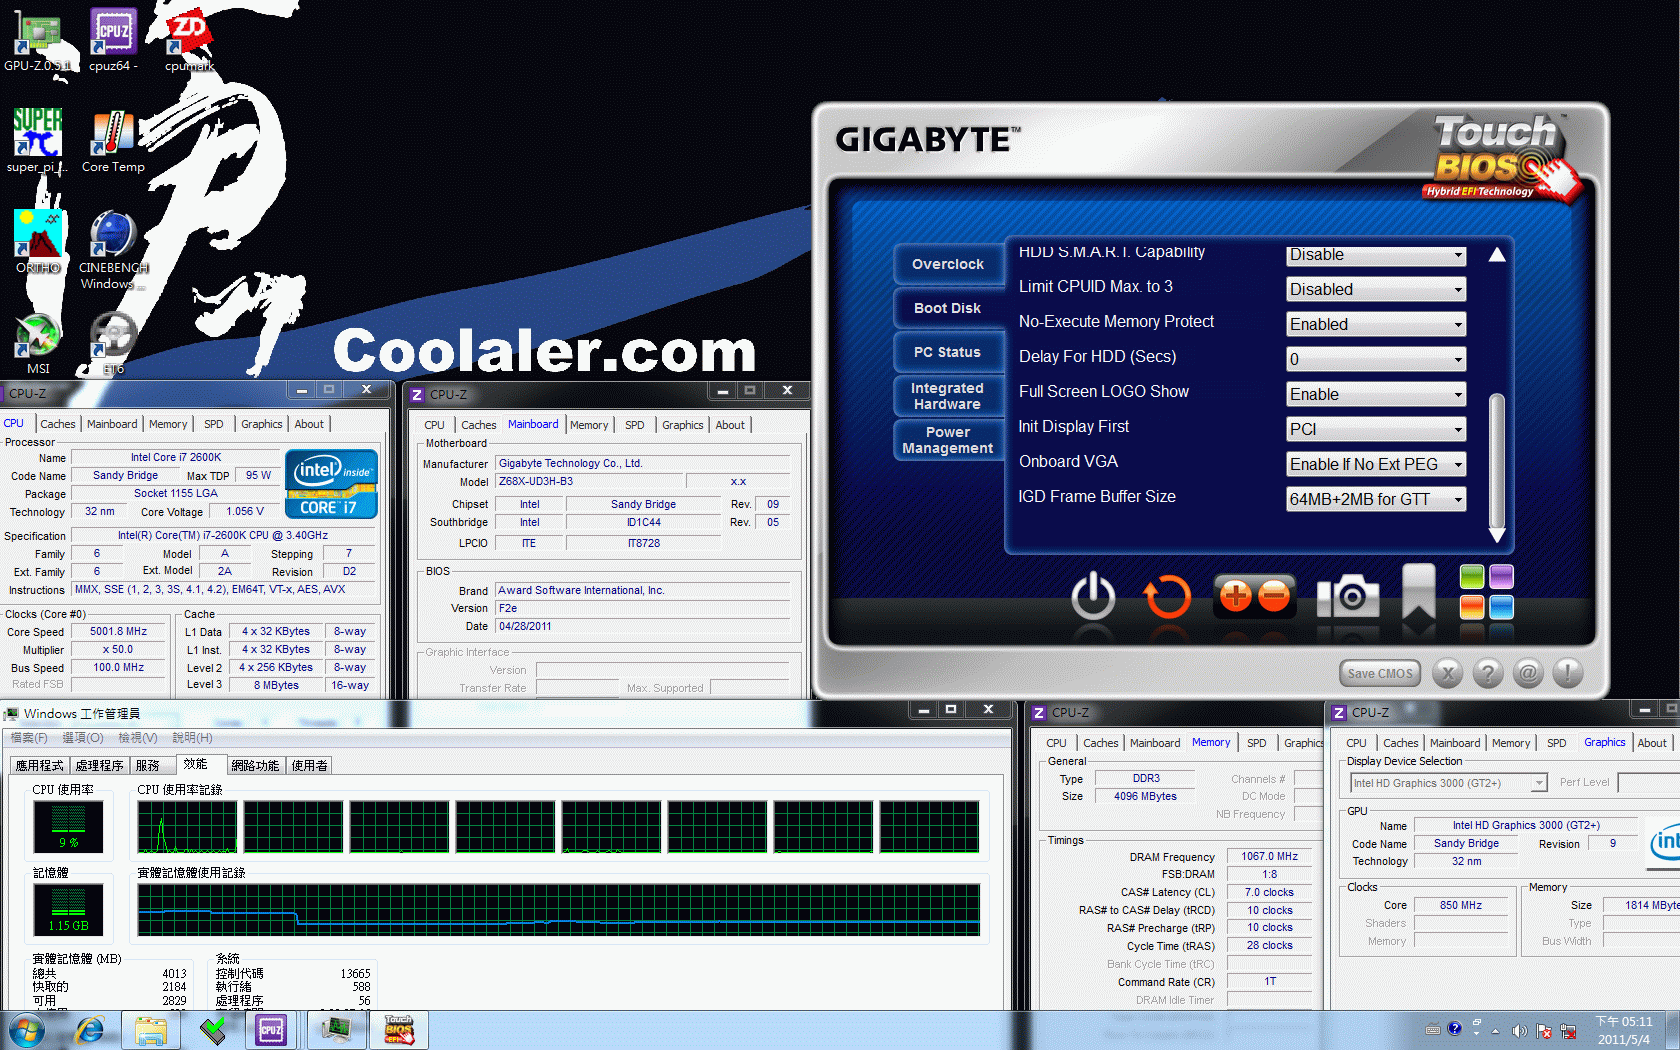
Task: Click the white up arrow above the scrollbar
Action: (1497, 255)
